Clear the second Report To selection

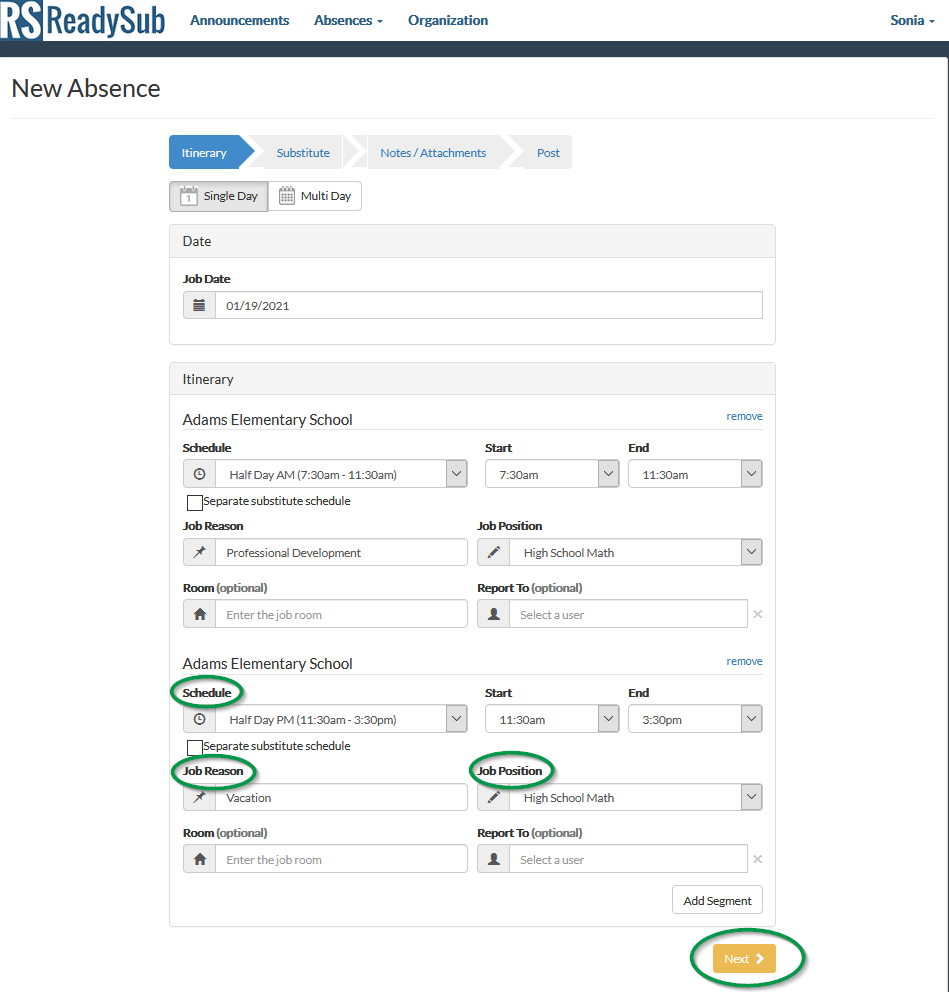(757, 858)
